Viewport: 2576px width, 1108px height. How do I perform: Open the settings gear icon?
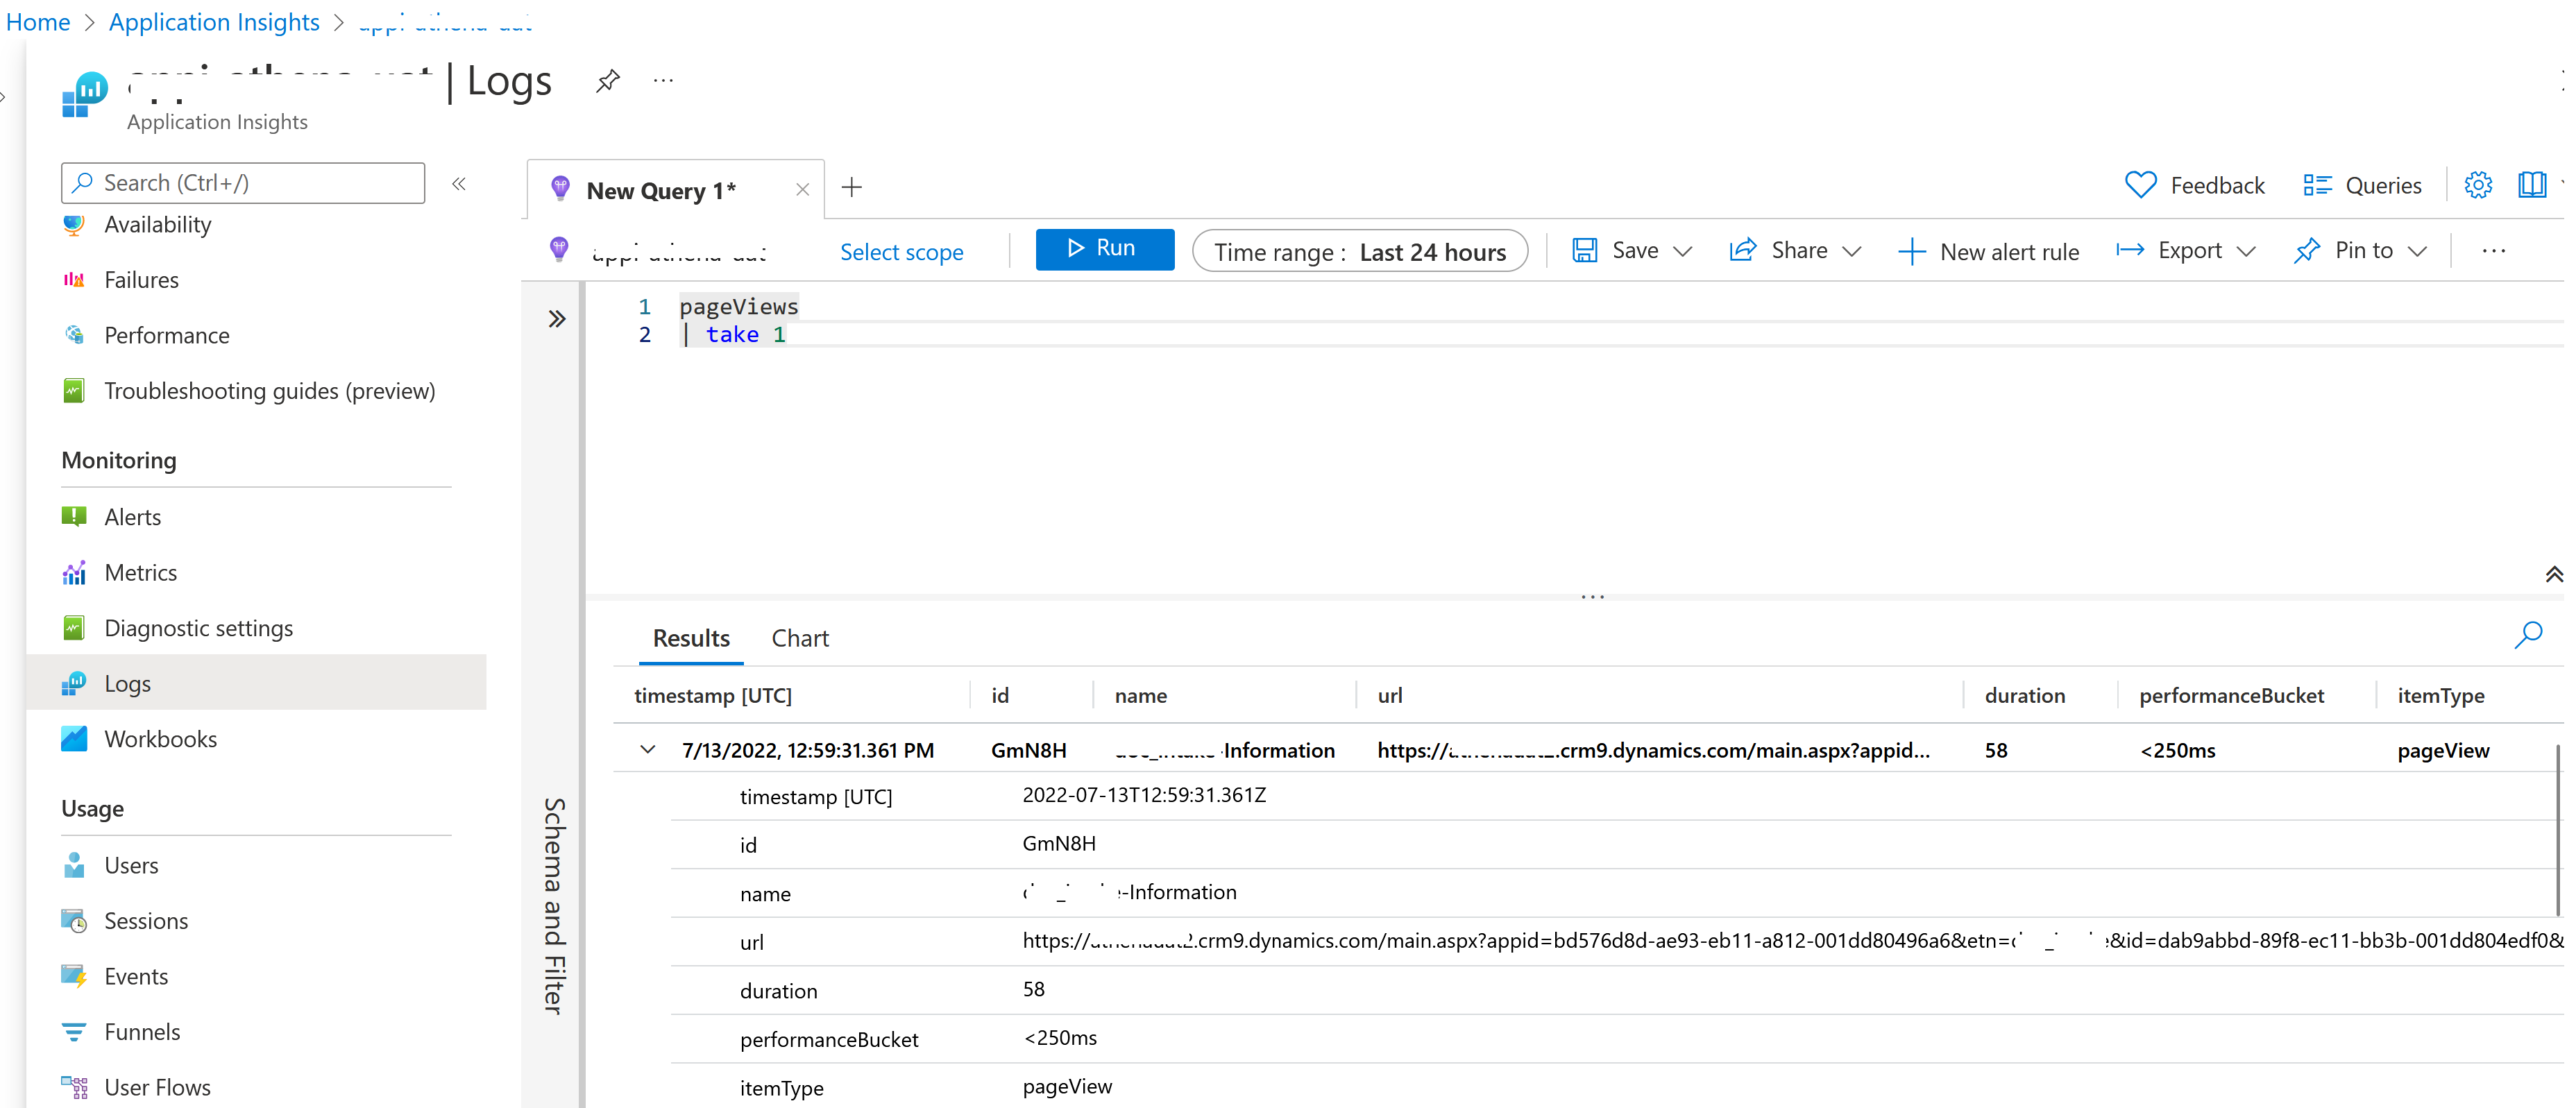[2477, 186]
